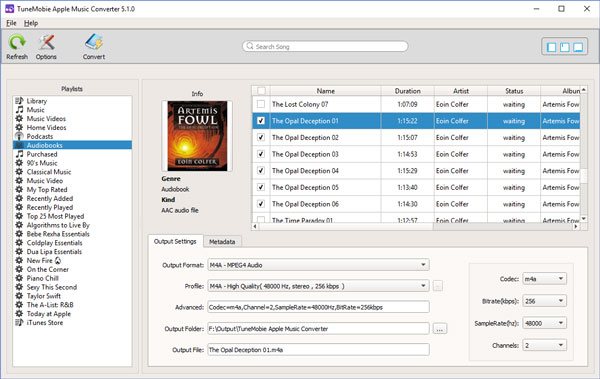Open the Library playlist
Image resolution: width=600 pixels, height=379 pixels.
(37, 101)
